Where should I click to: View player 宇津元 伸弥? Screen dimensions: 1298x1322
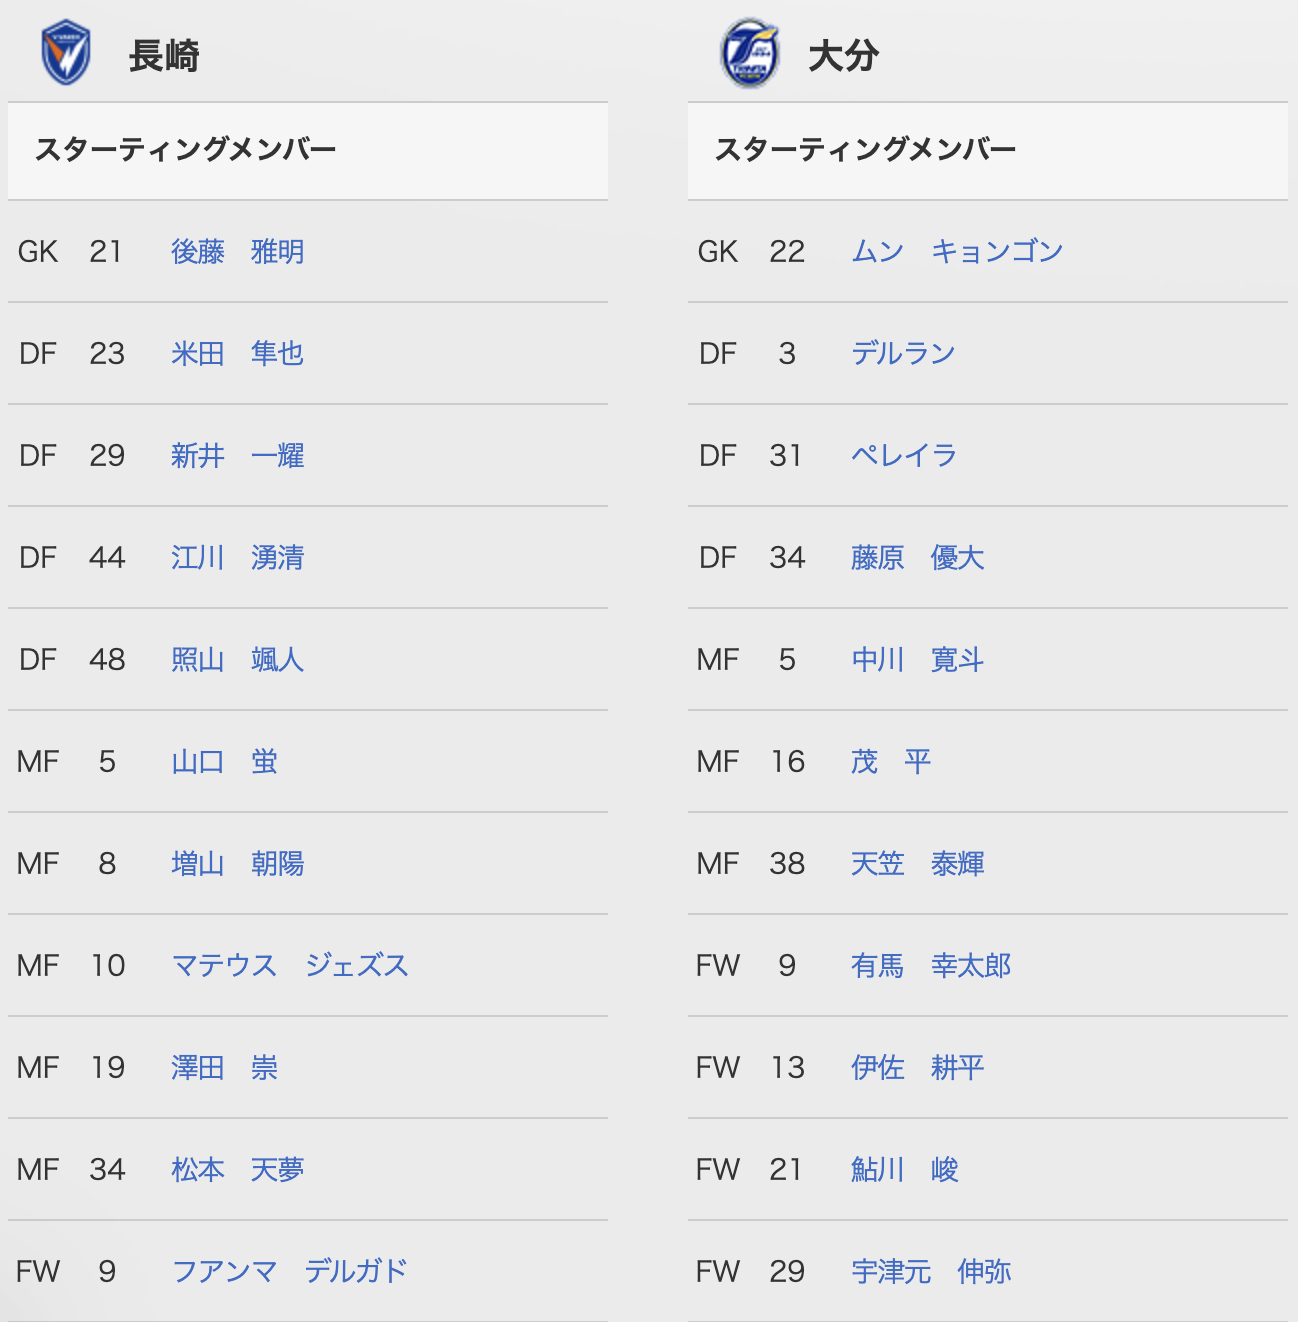pyautogui.click(x=931, y=1271)
